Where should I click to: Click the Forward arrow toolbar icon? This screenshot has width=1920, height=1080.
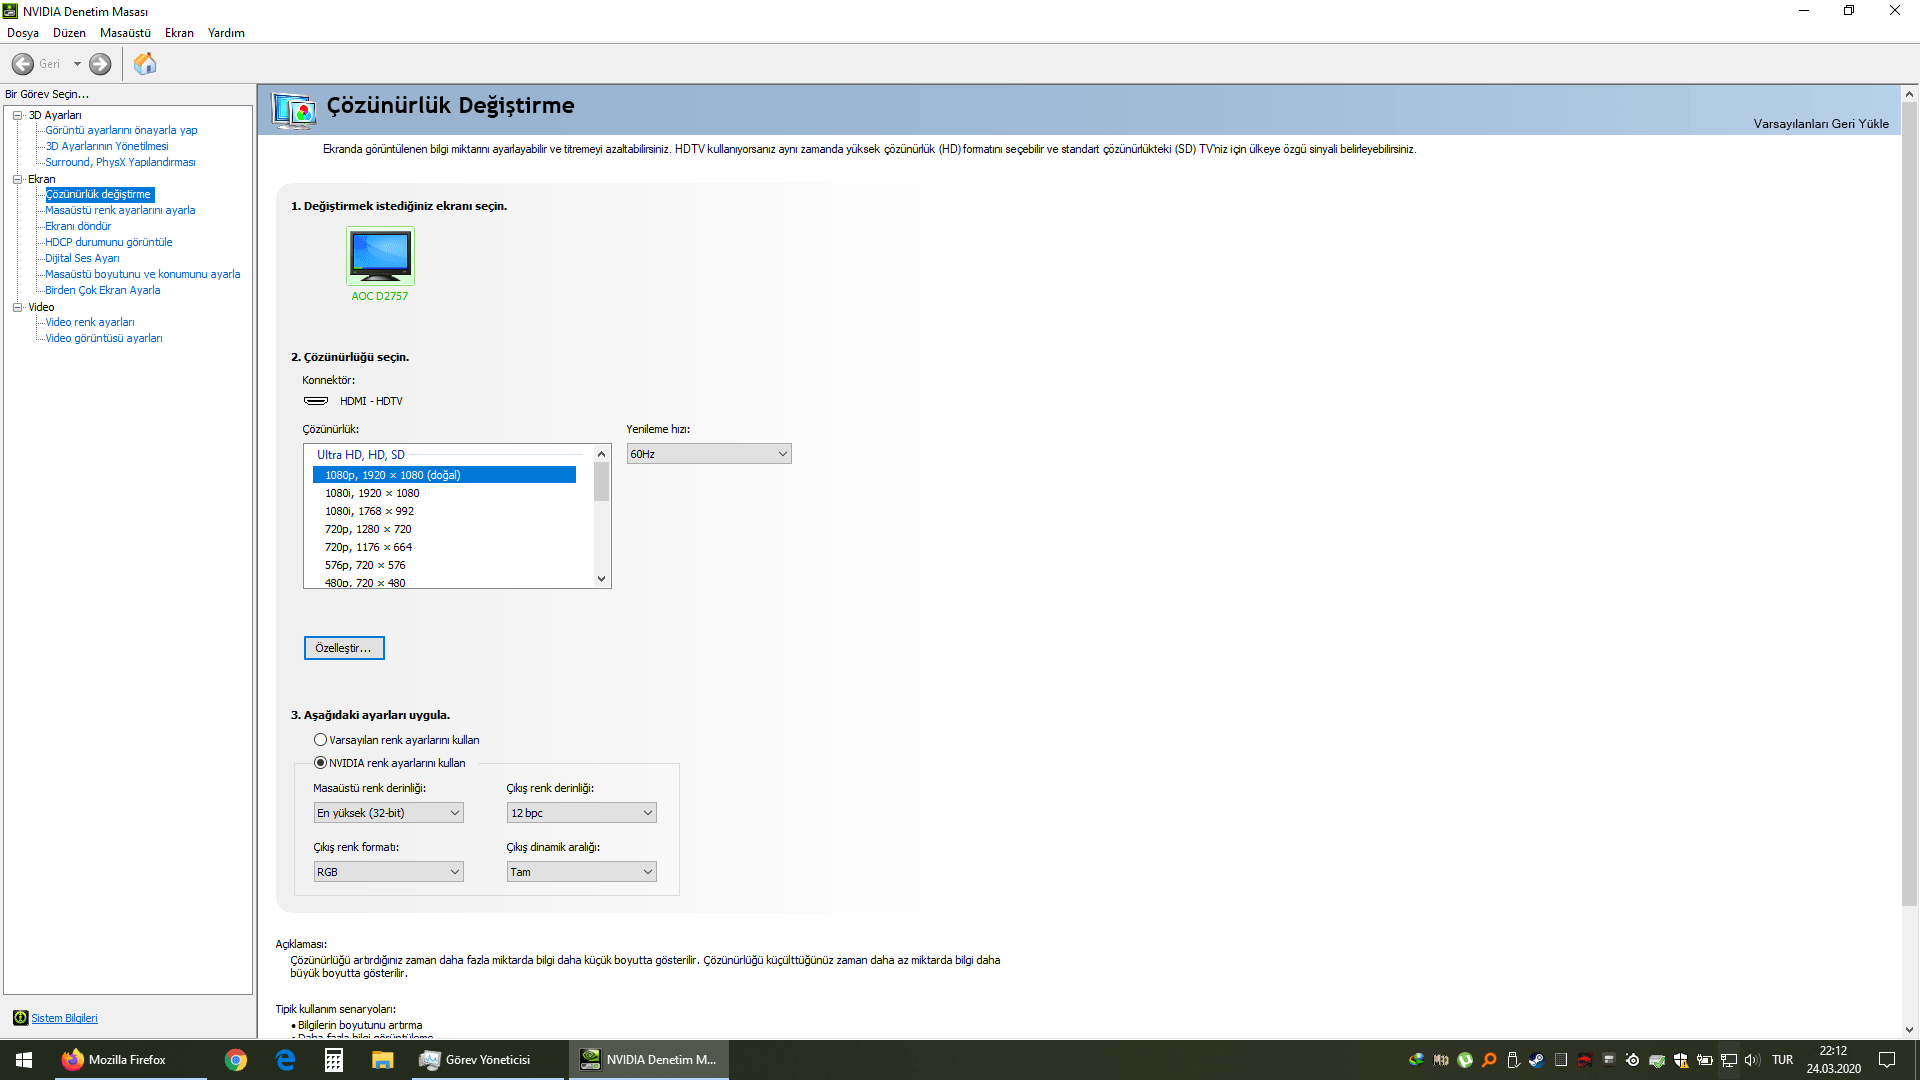(100, 64)
